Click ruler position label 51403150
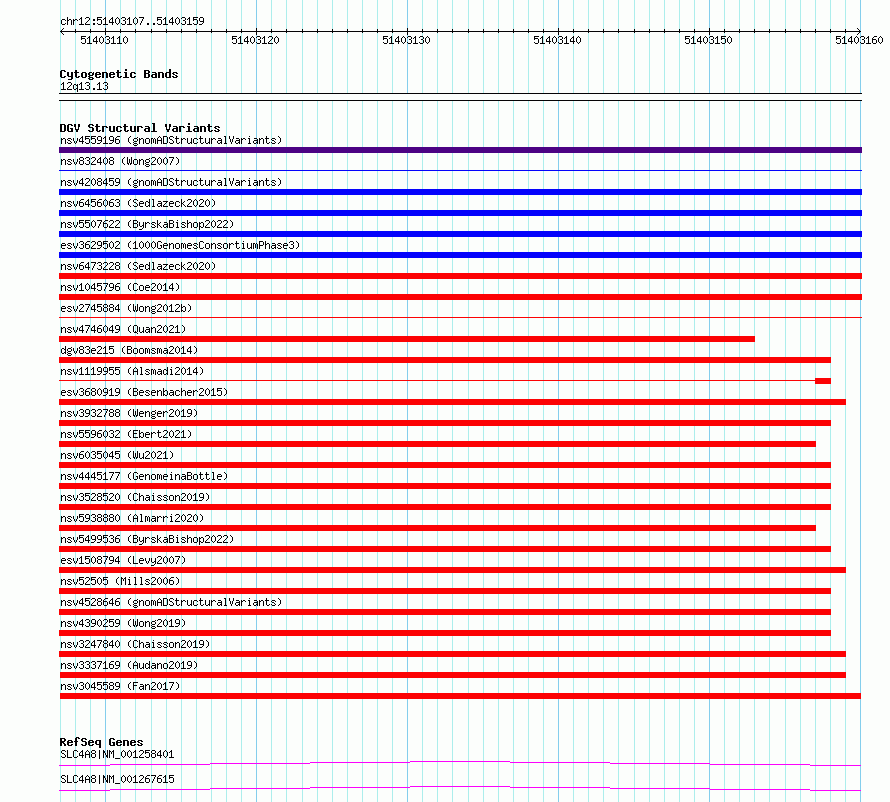 708,40
